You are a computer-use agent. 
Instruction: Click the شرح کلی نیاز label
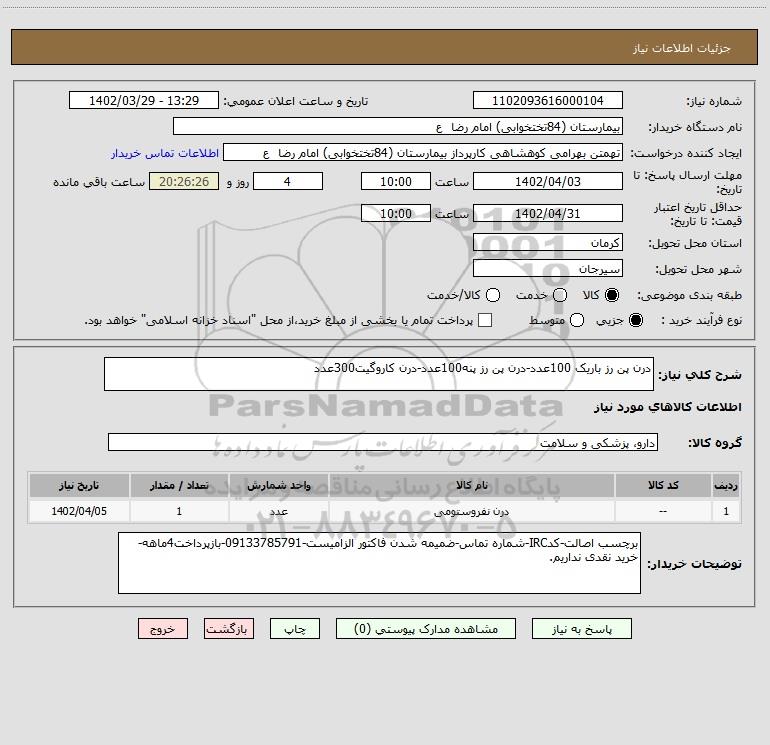click(700, 375)
